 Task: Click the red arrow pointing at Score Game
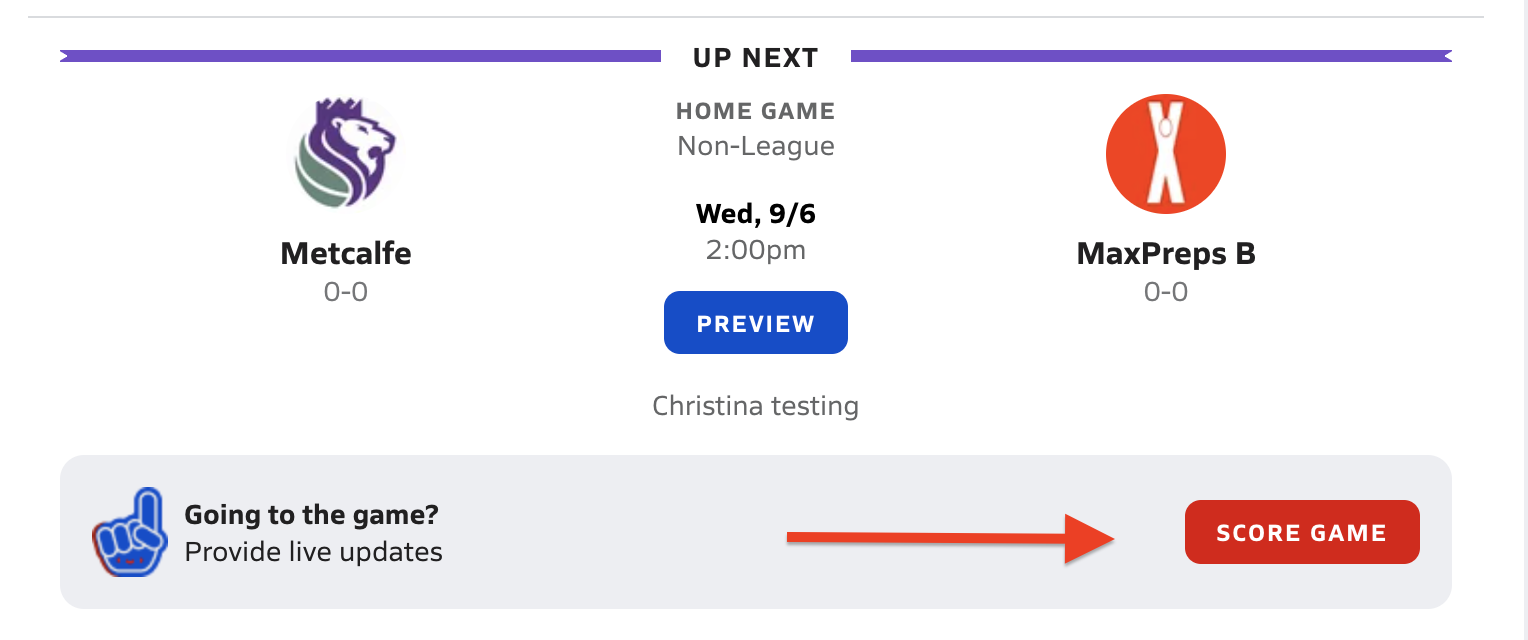(x=950, y=535)
